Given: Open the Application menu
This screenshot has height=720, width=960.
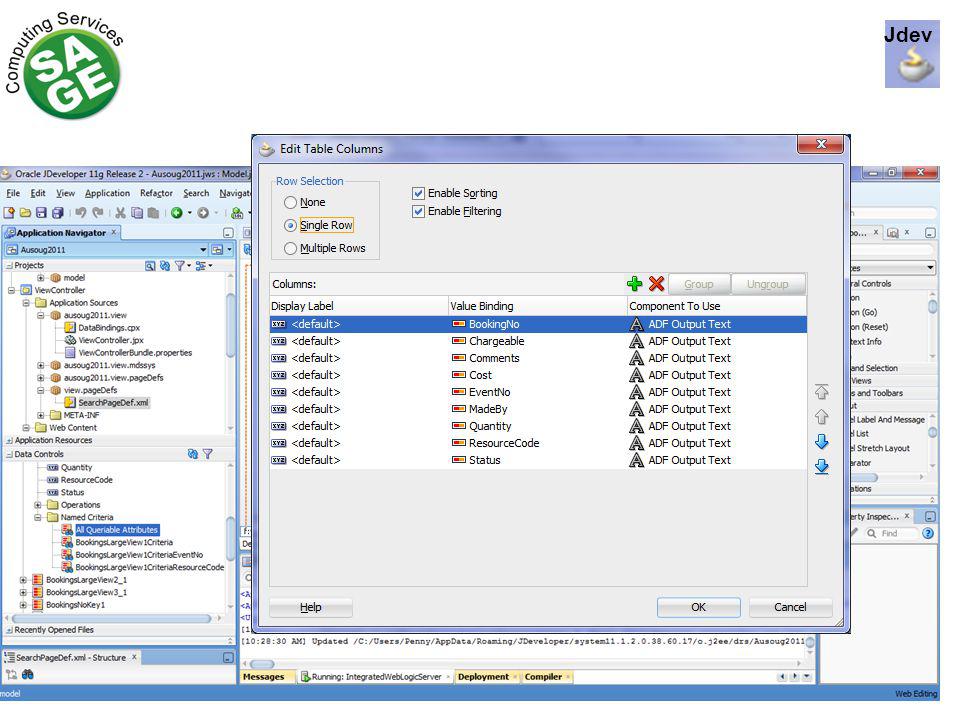Looking at the screenshot, I should click(107, 193).
